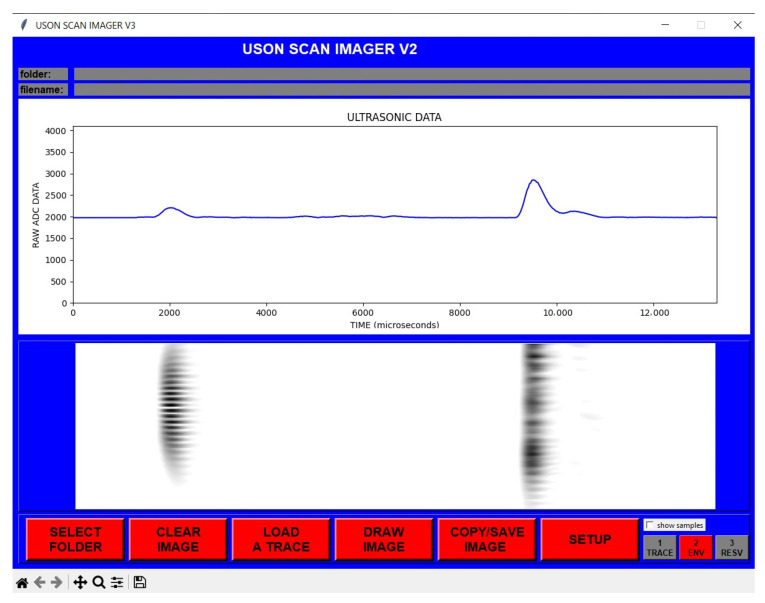The image size is (765, 603).
Task: Click the back arrow to previous view
Action: point(39,582)
